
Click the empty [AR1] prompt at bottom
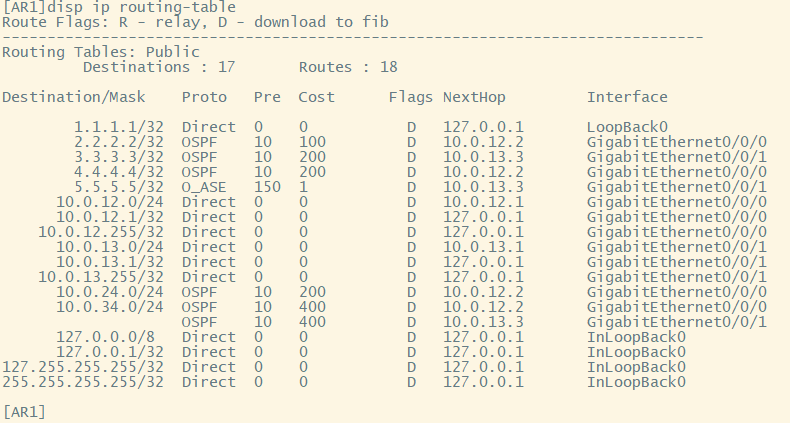pyautogui.click(x=24, y=412)
